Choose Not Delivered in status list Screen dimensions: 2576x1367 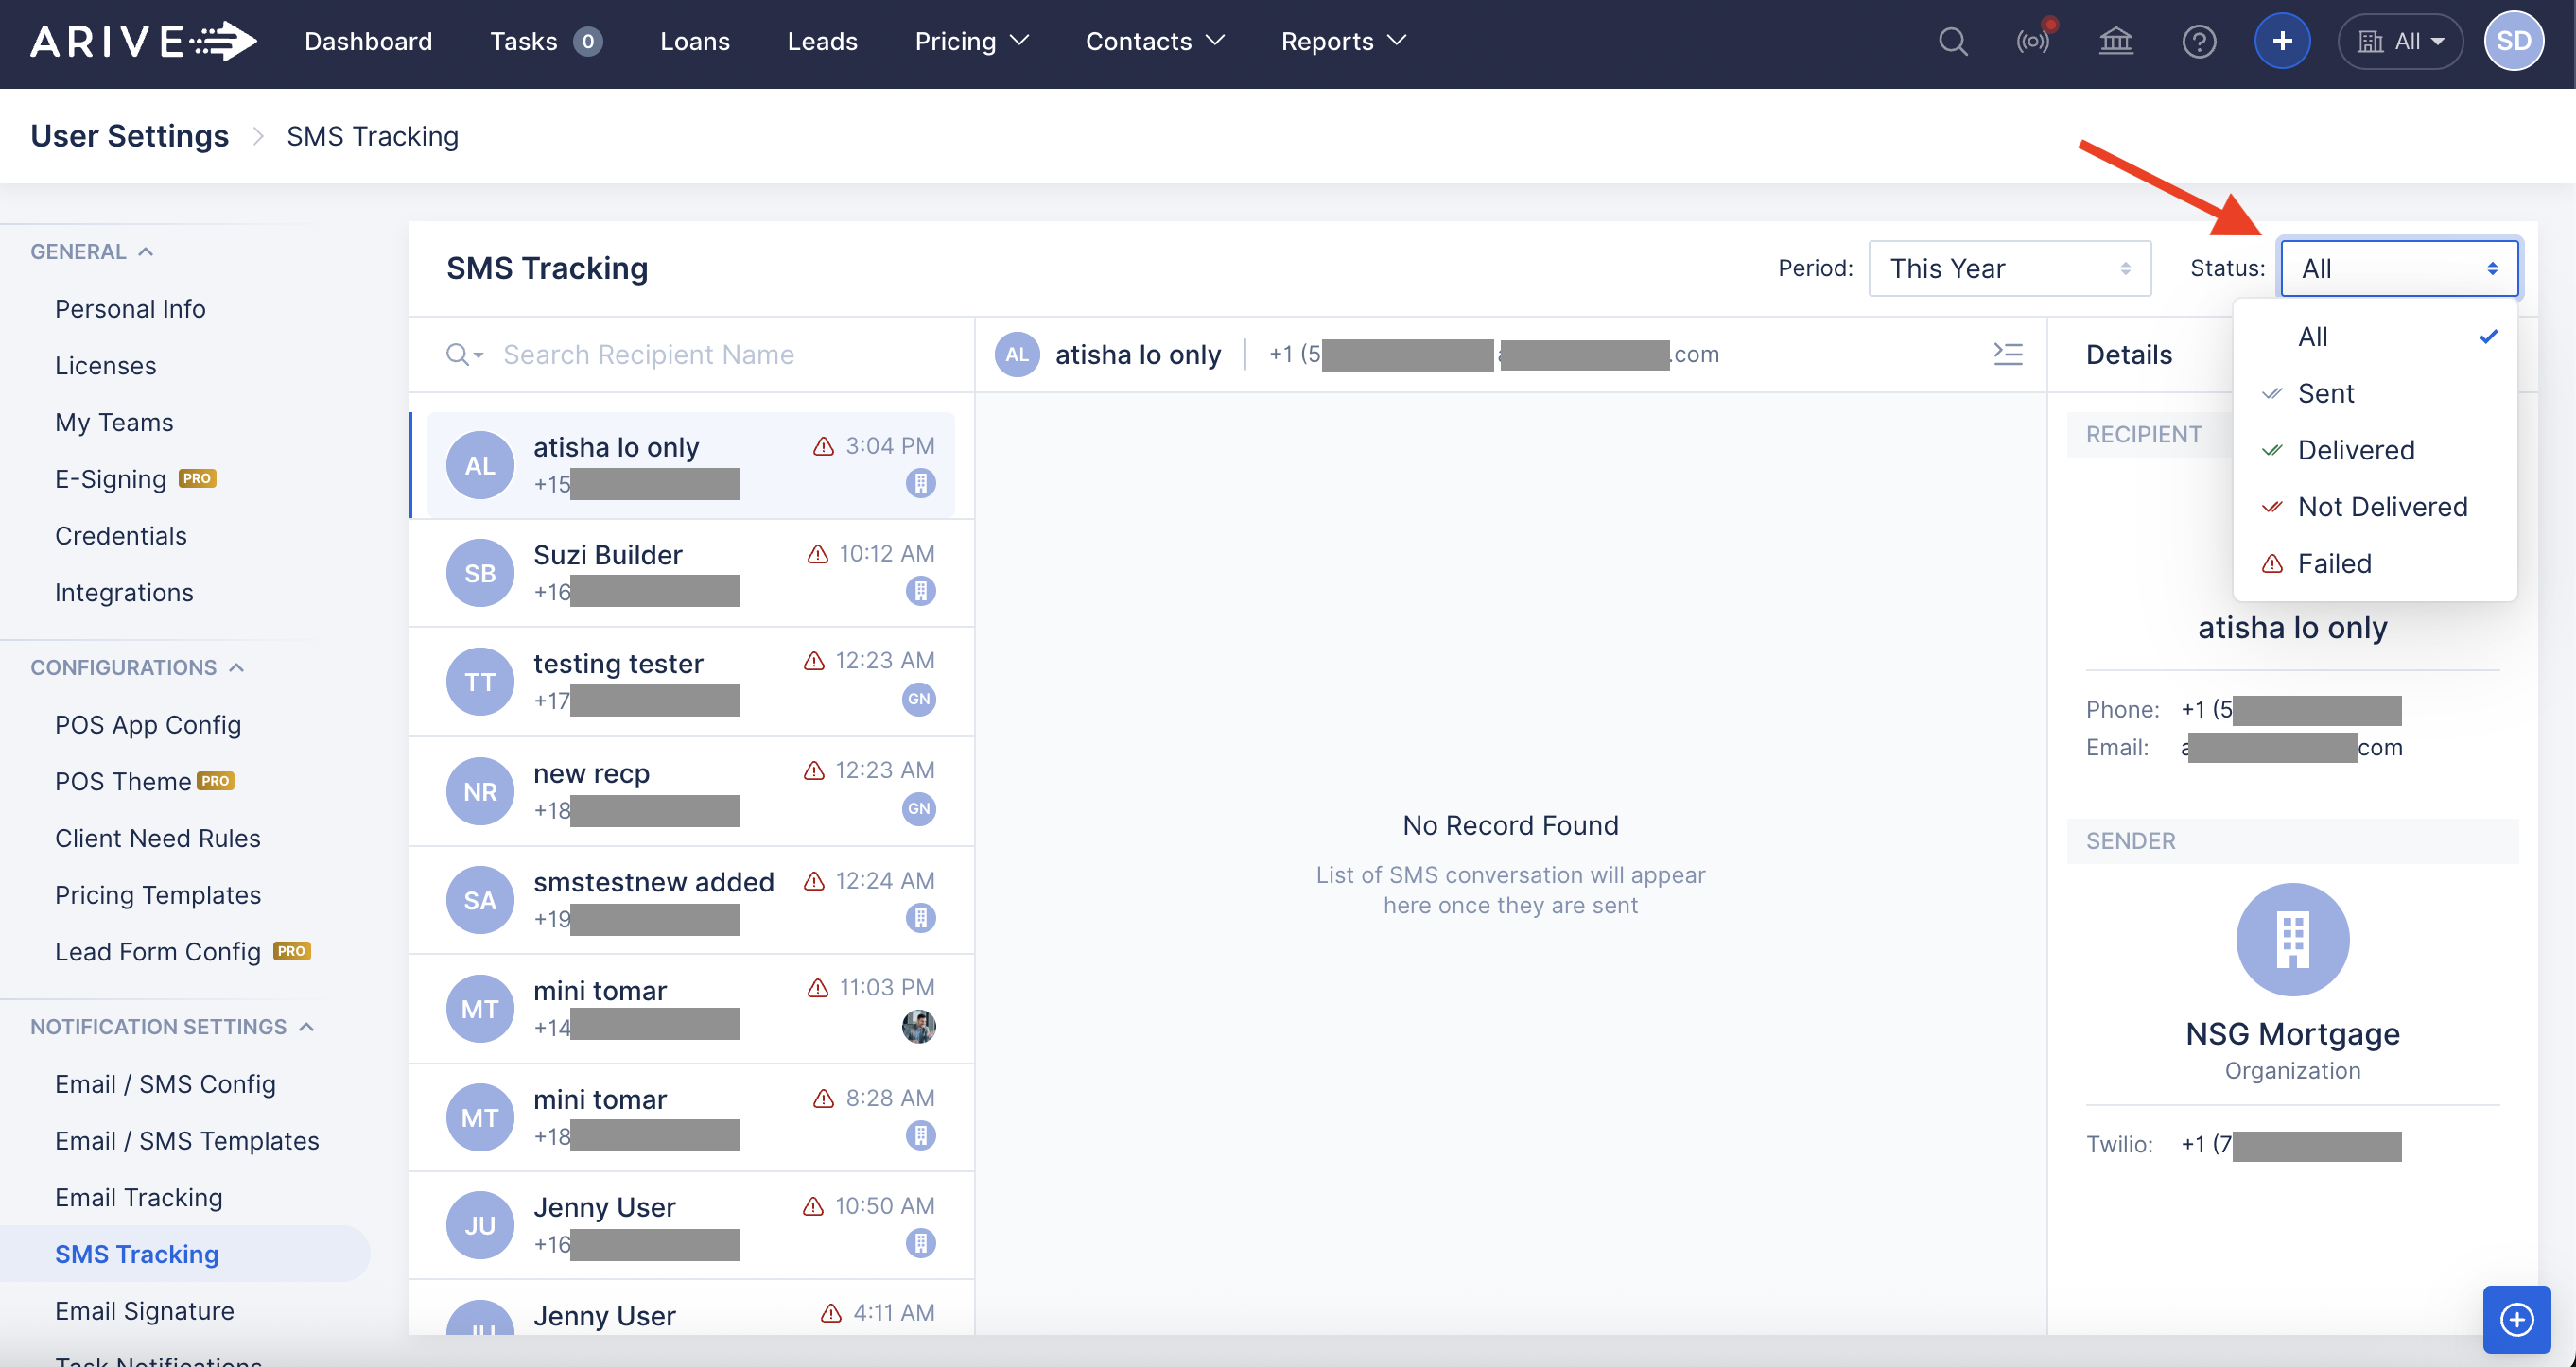click(x=2382, y=507)
